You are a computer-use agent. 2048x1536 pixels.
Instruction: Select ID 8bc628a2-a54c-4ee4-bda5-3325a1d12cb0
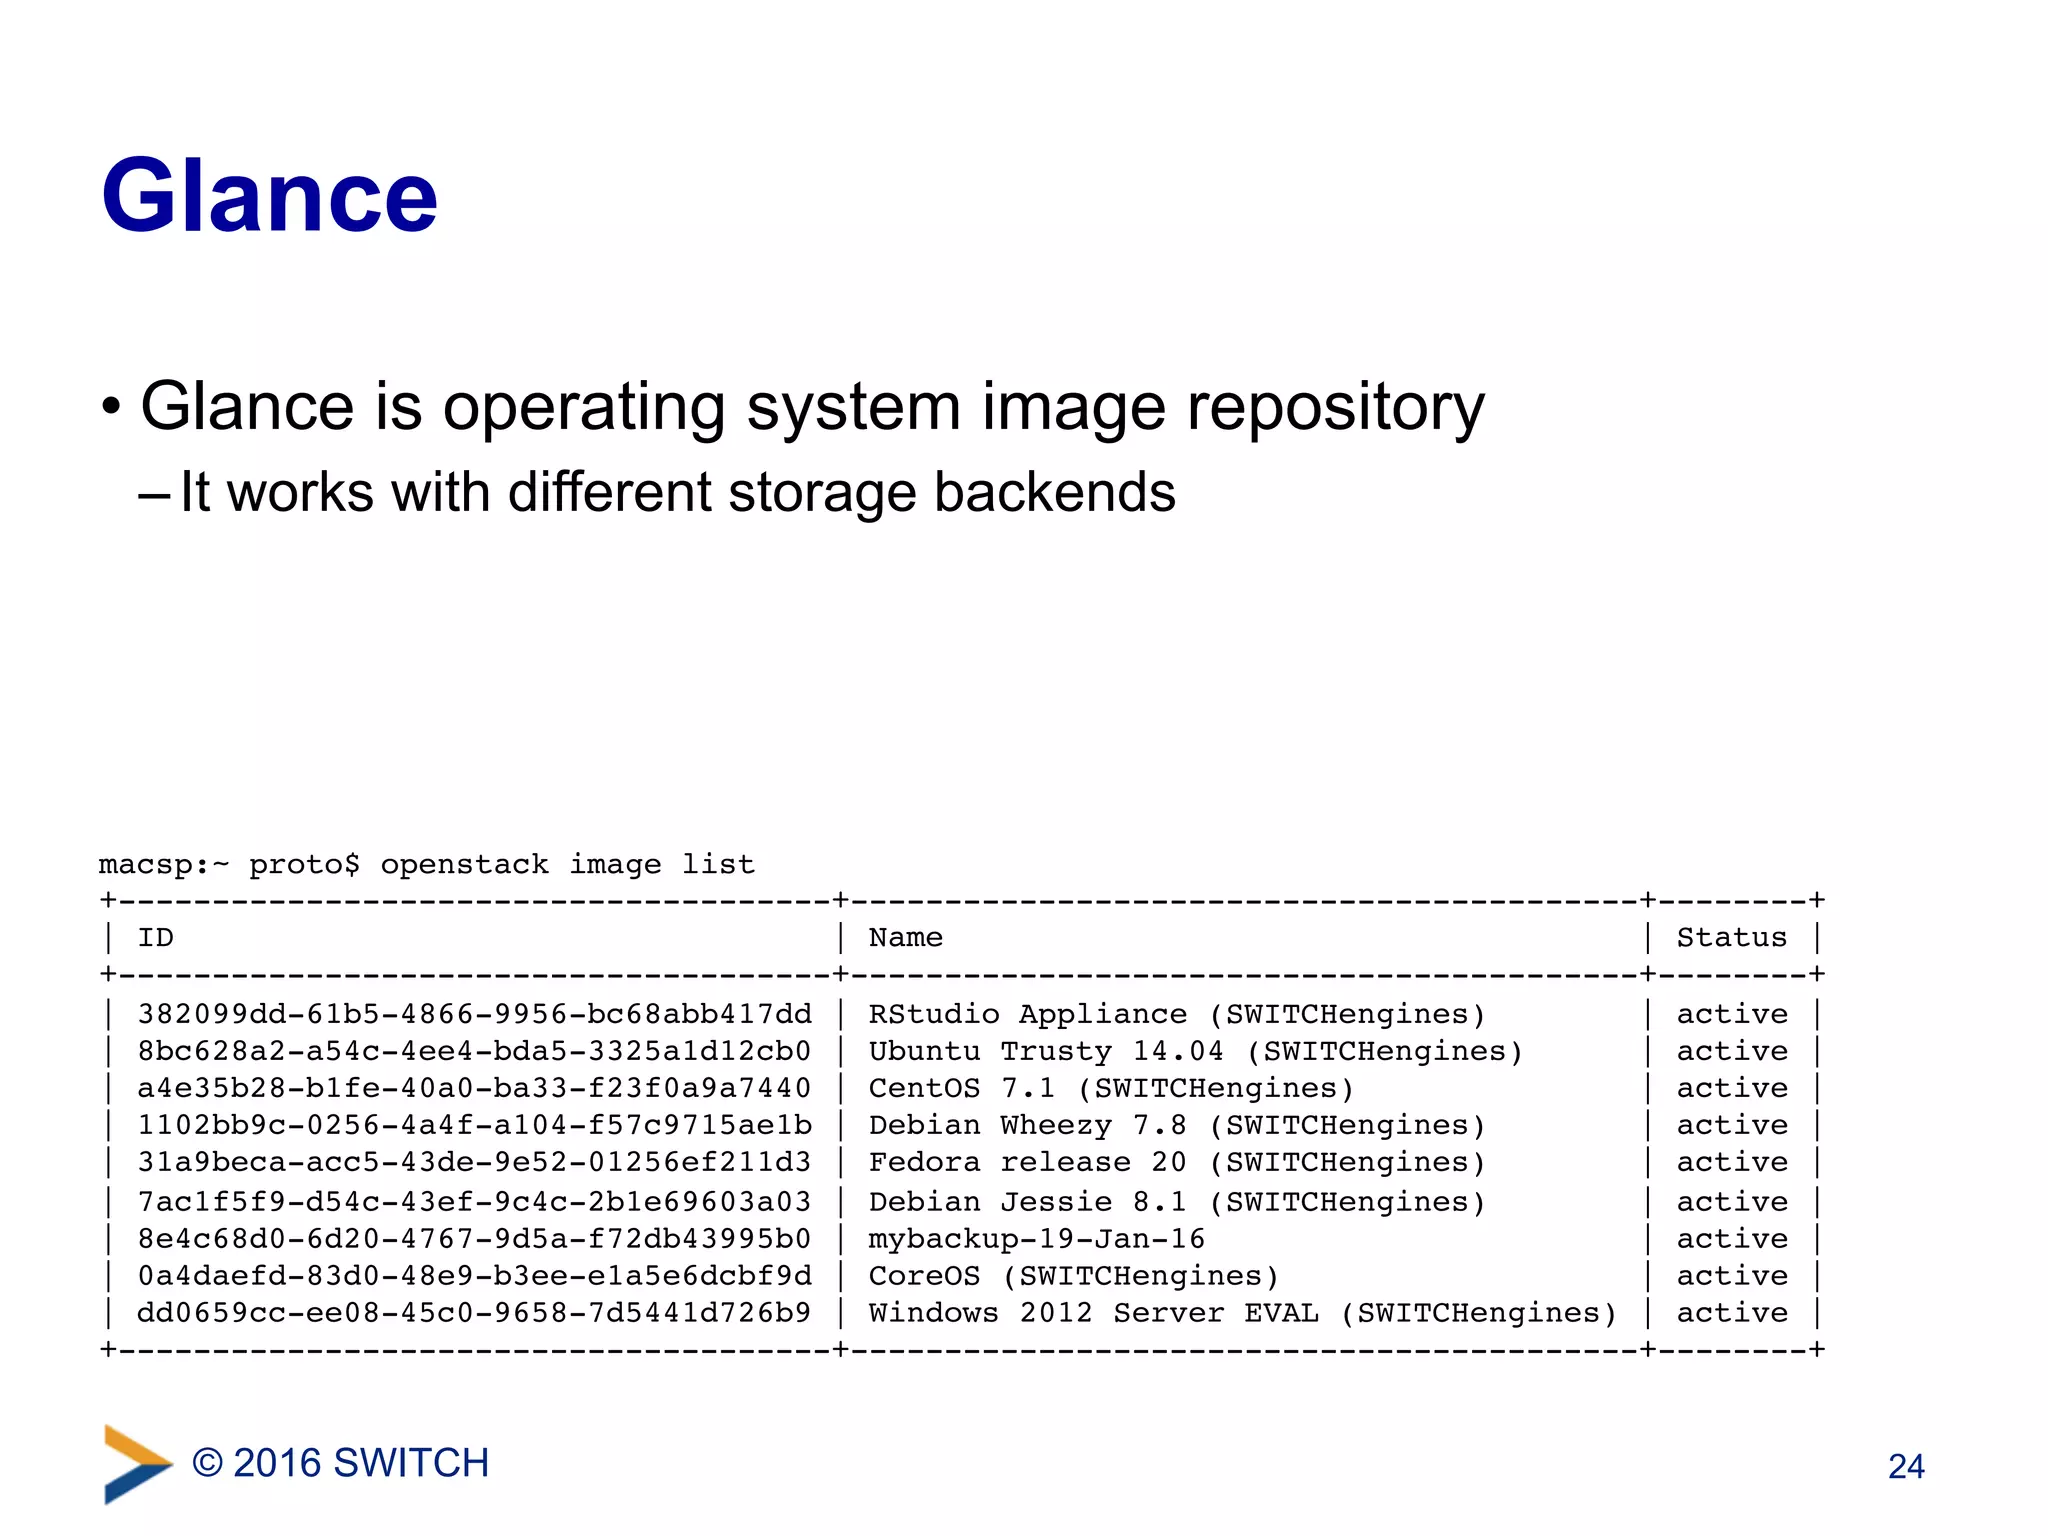[x=474, y=1051]
